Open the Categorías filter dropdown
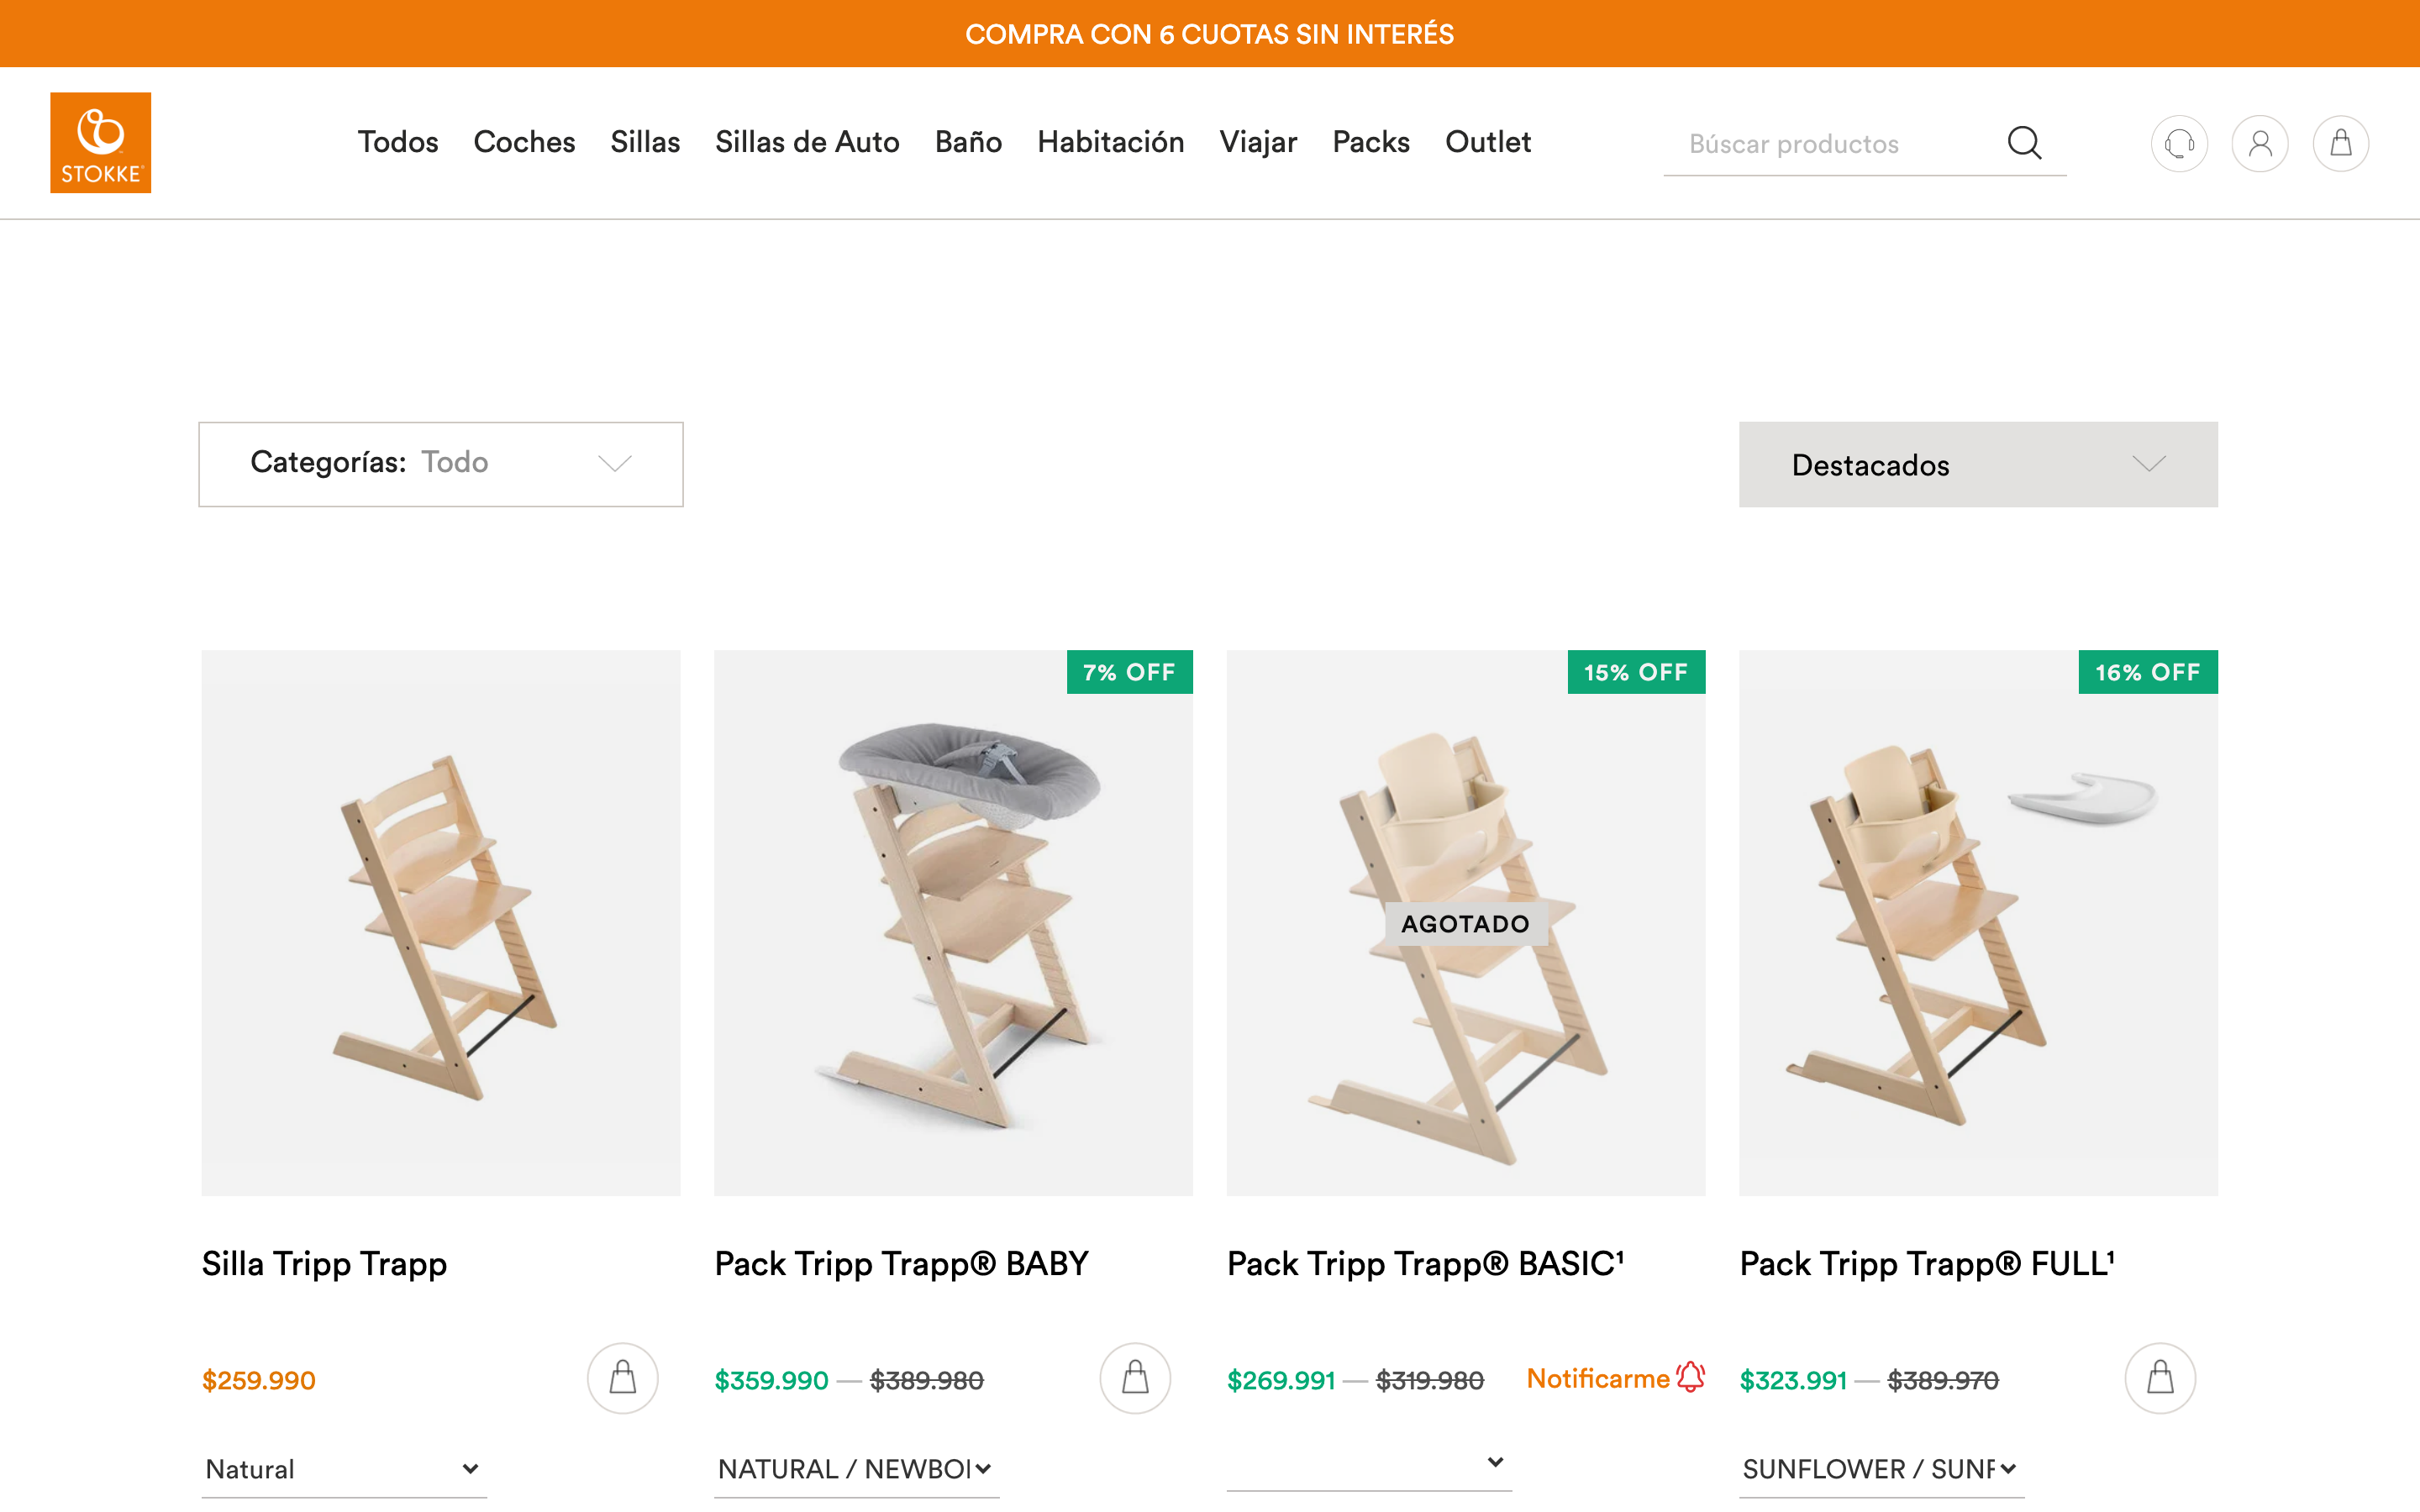2420x1512 pixels. point(440,463)
